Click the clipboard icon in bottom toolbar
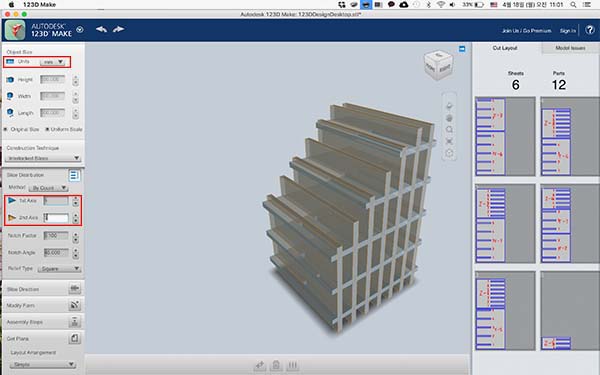The width and height of the screenshot is (600, 375). [x=276, y=365]
